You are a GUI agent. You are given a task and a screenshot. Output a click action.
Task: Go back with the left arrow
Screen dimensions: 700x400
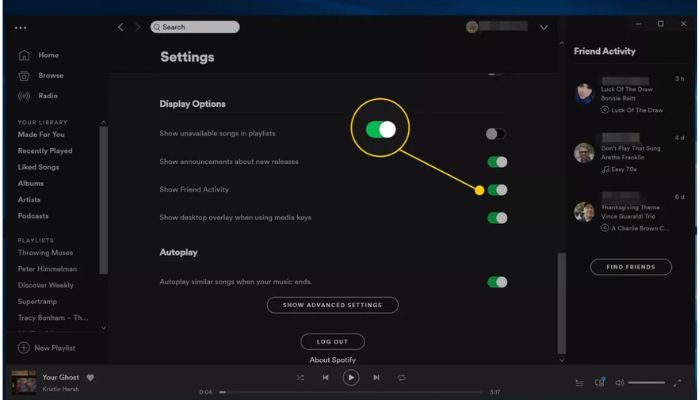pyautogui.click(x=121, y=27)
